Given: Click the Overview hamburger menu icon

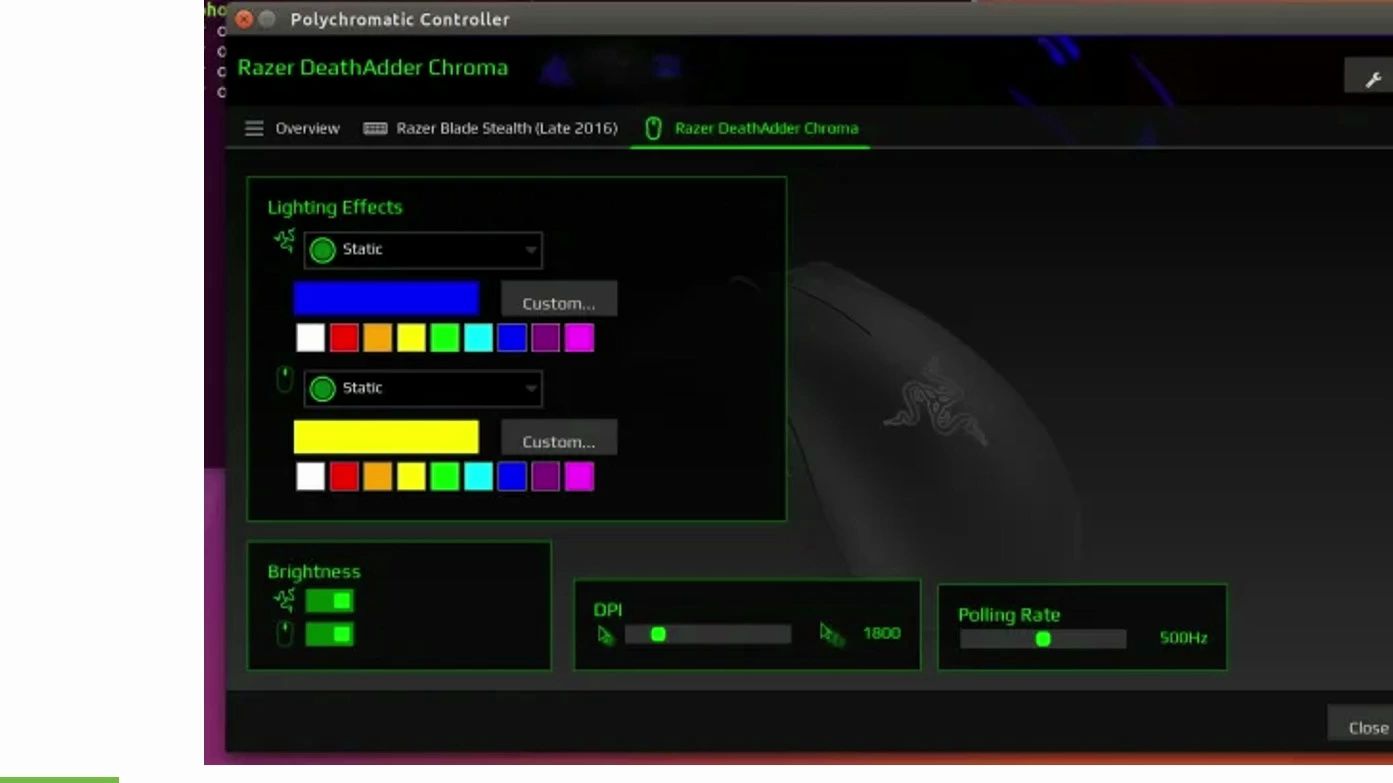Looking at the screenshot, I should point(254,128).
